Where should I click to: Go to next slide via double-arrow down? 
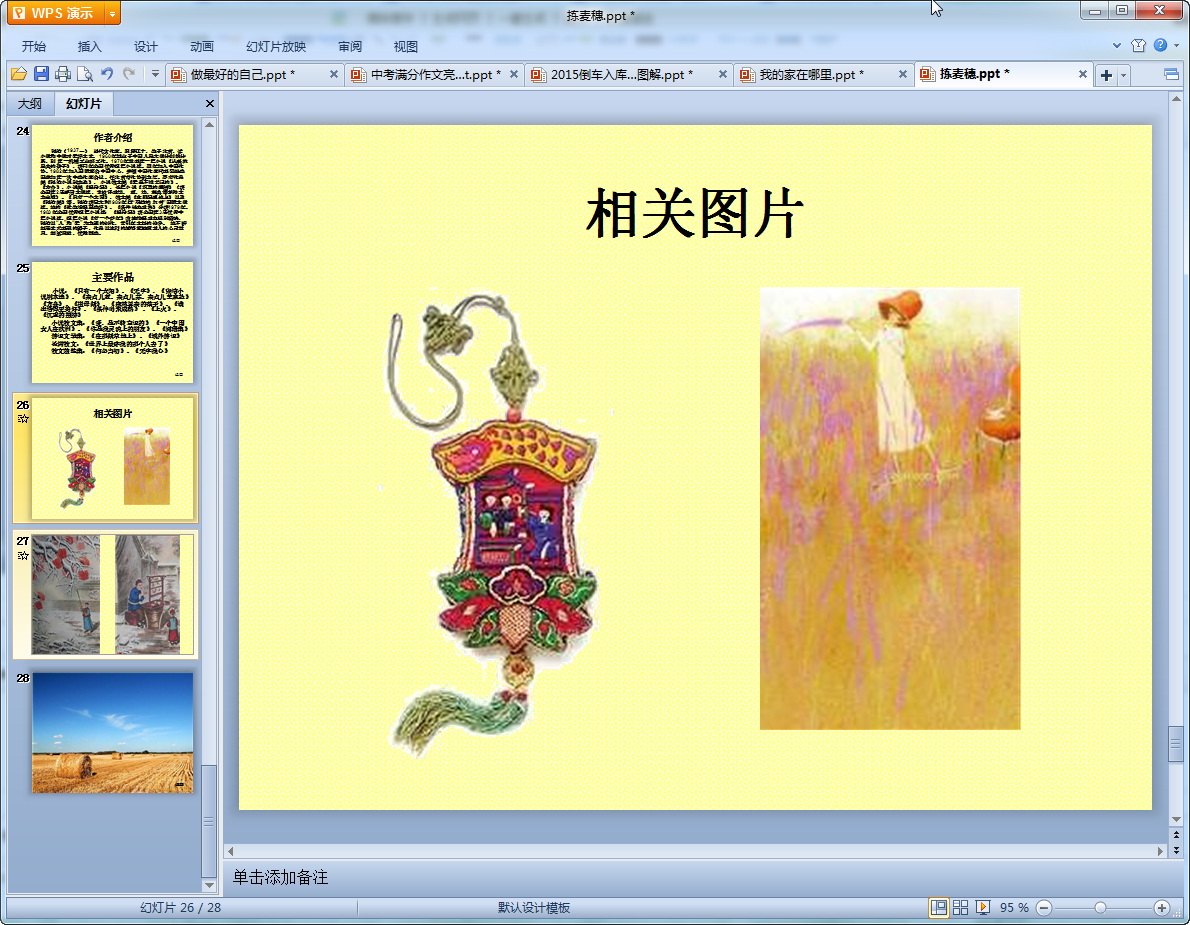point(1176,850)
